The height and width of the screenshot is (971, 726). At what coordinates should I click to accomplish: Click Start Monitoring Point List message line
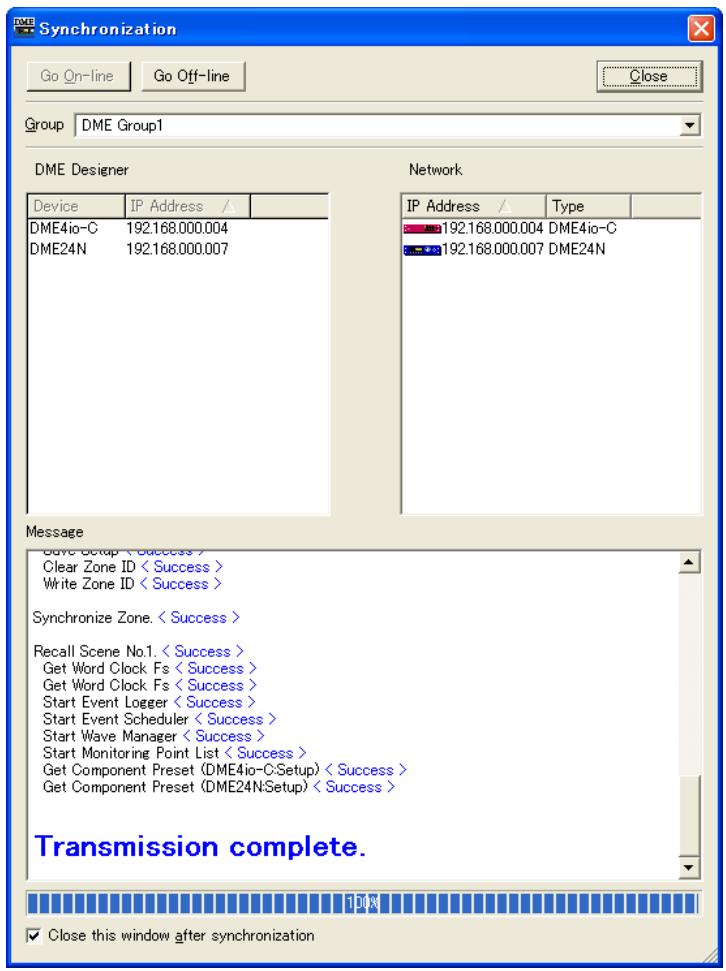pyautogui.click(x=175, y=753)
